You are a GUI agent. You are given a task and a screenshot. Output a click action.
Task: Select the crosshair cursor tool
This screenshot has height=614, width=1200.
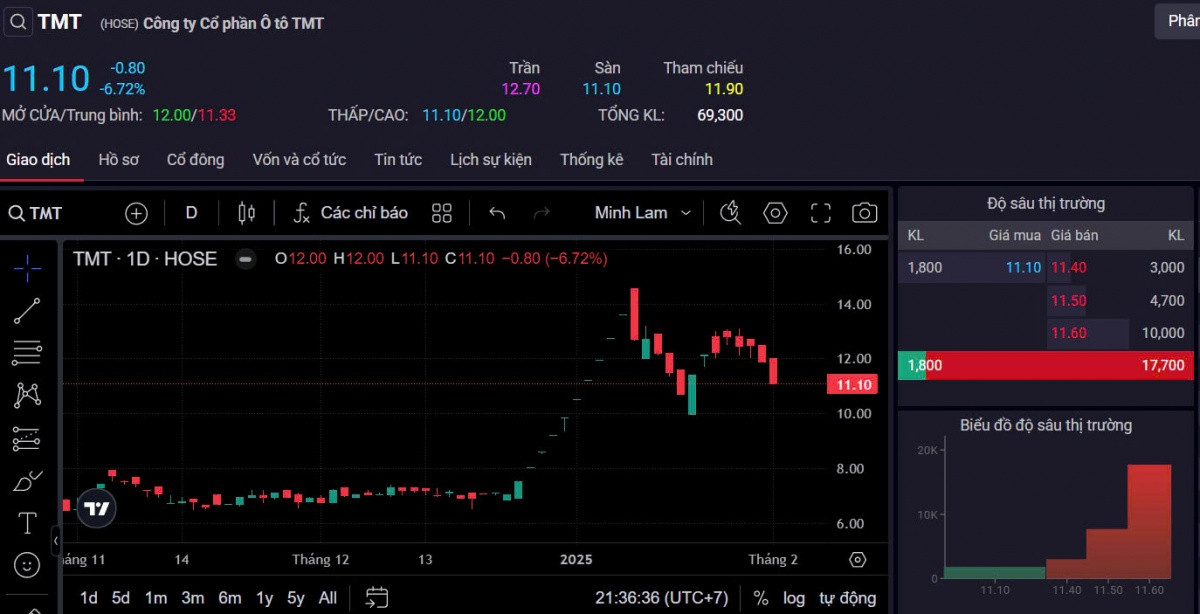coord(27,268)
